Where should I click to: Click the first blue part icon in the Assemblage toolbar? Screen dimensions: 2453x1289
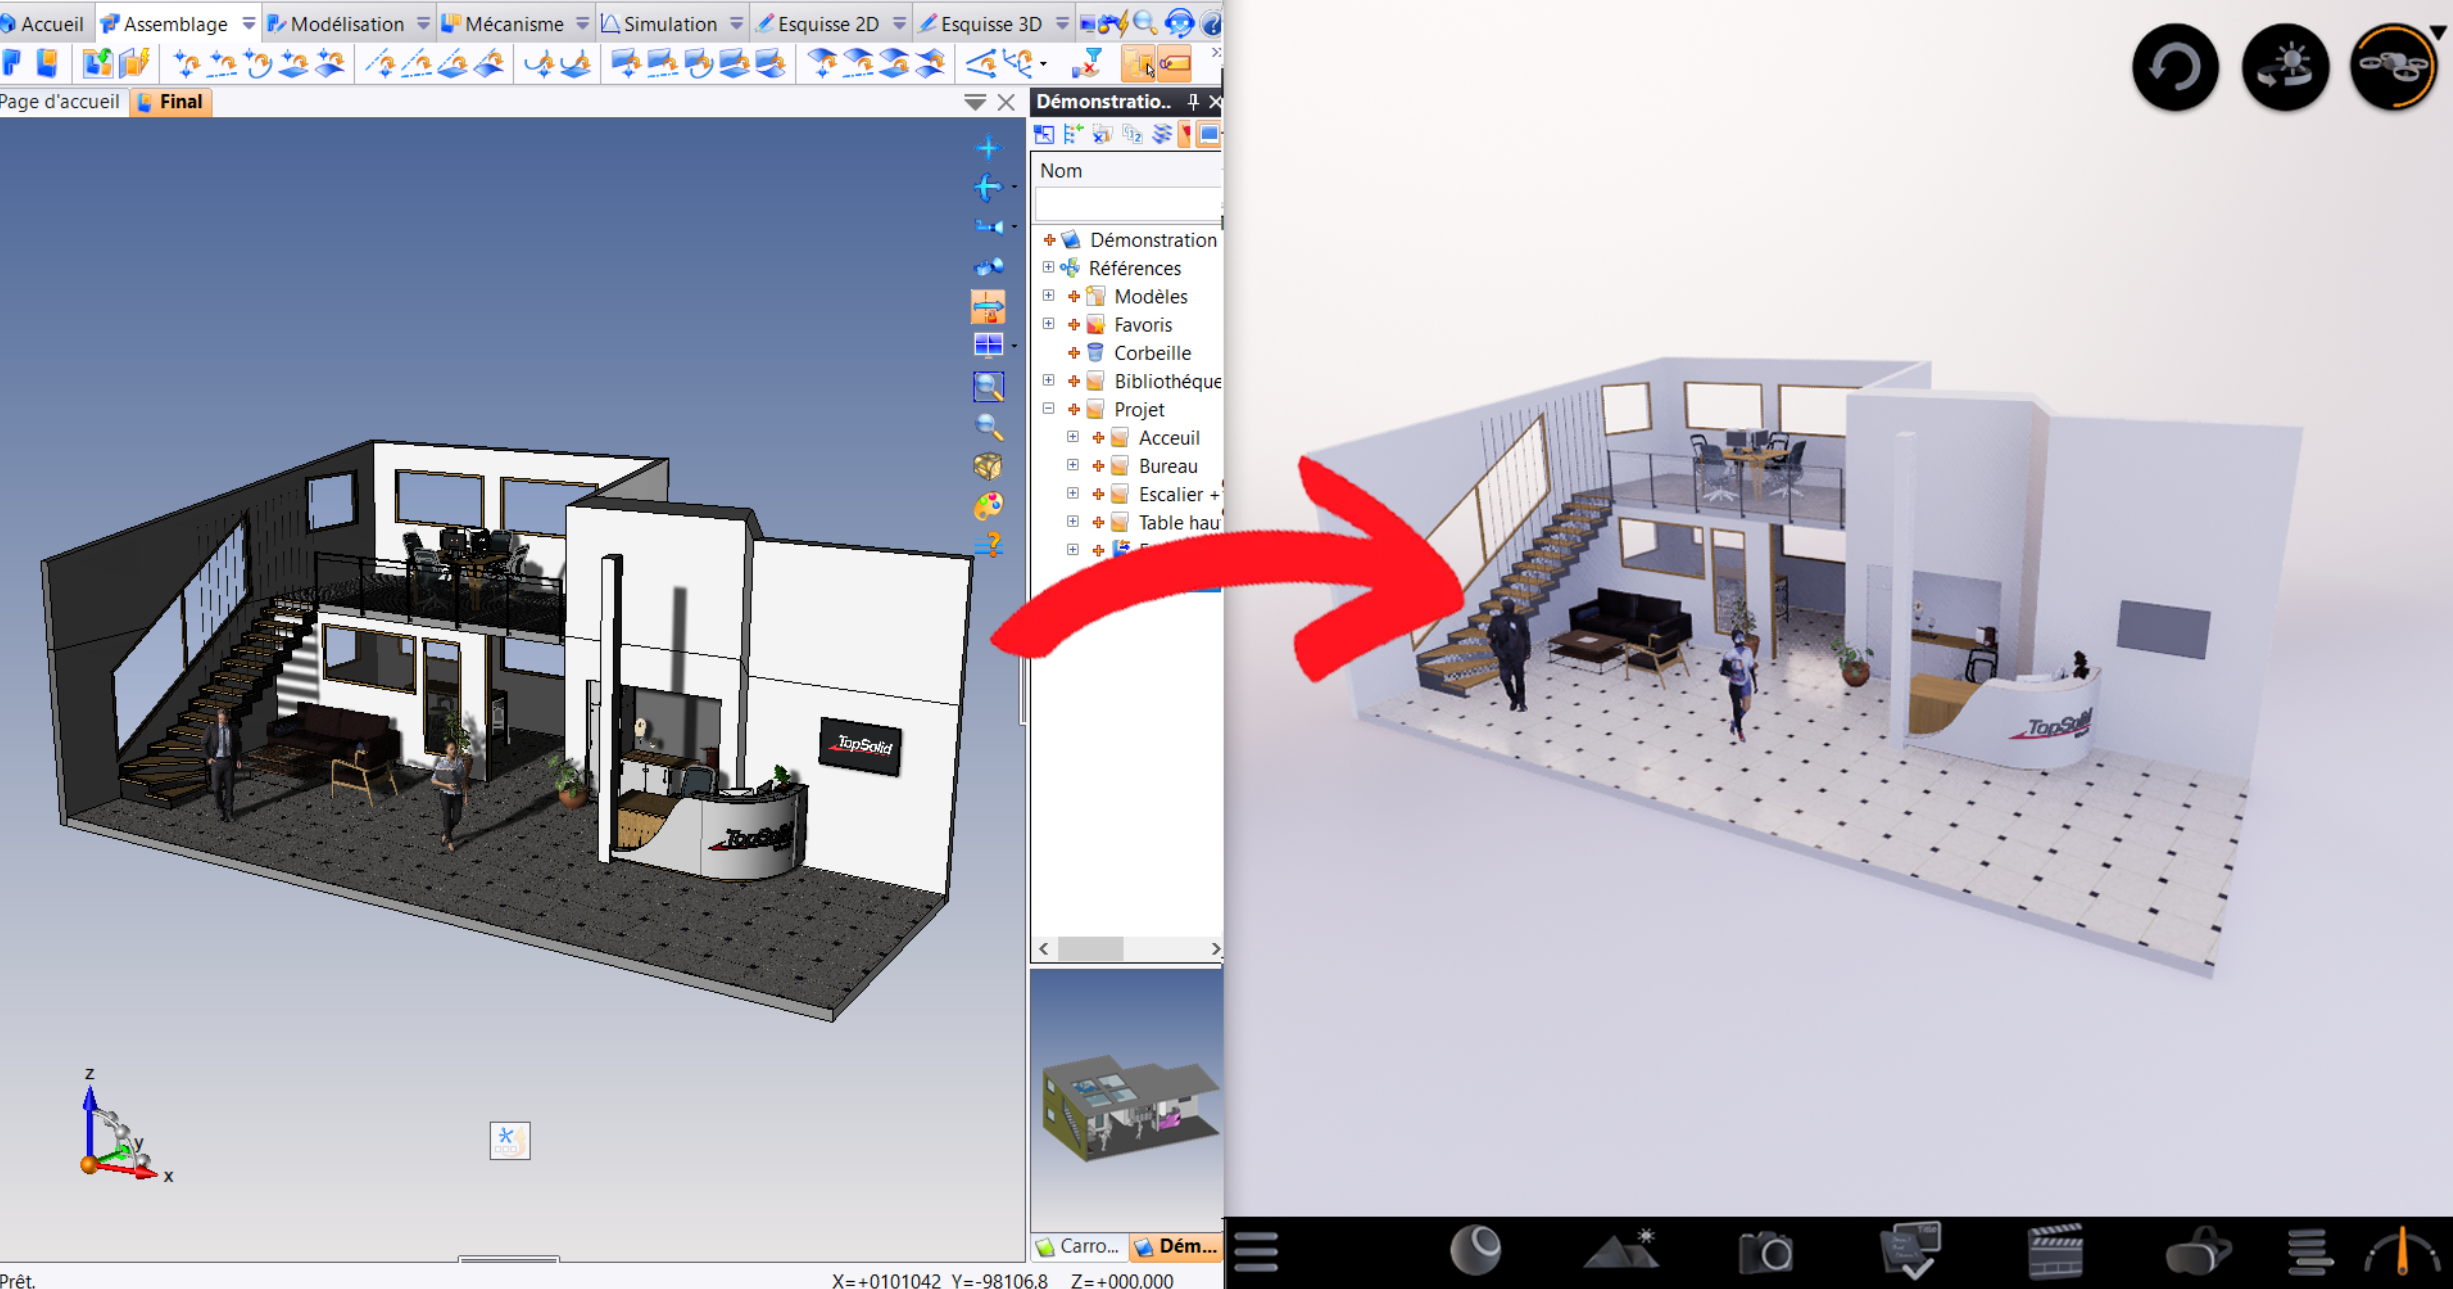click(13, 63)
